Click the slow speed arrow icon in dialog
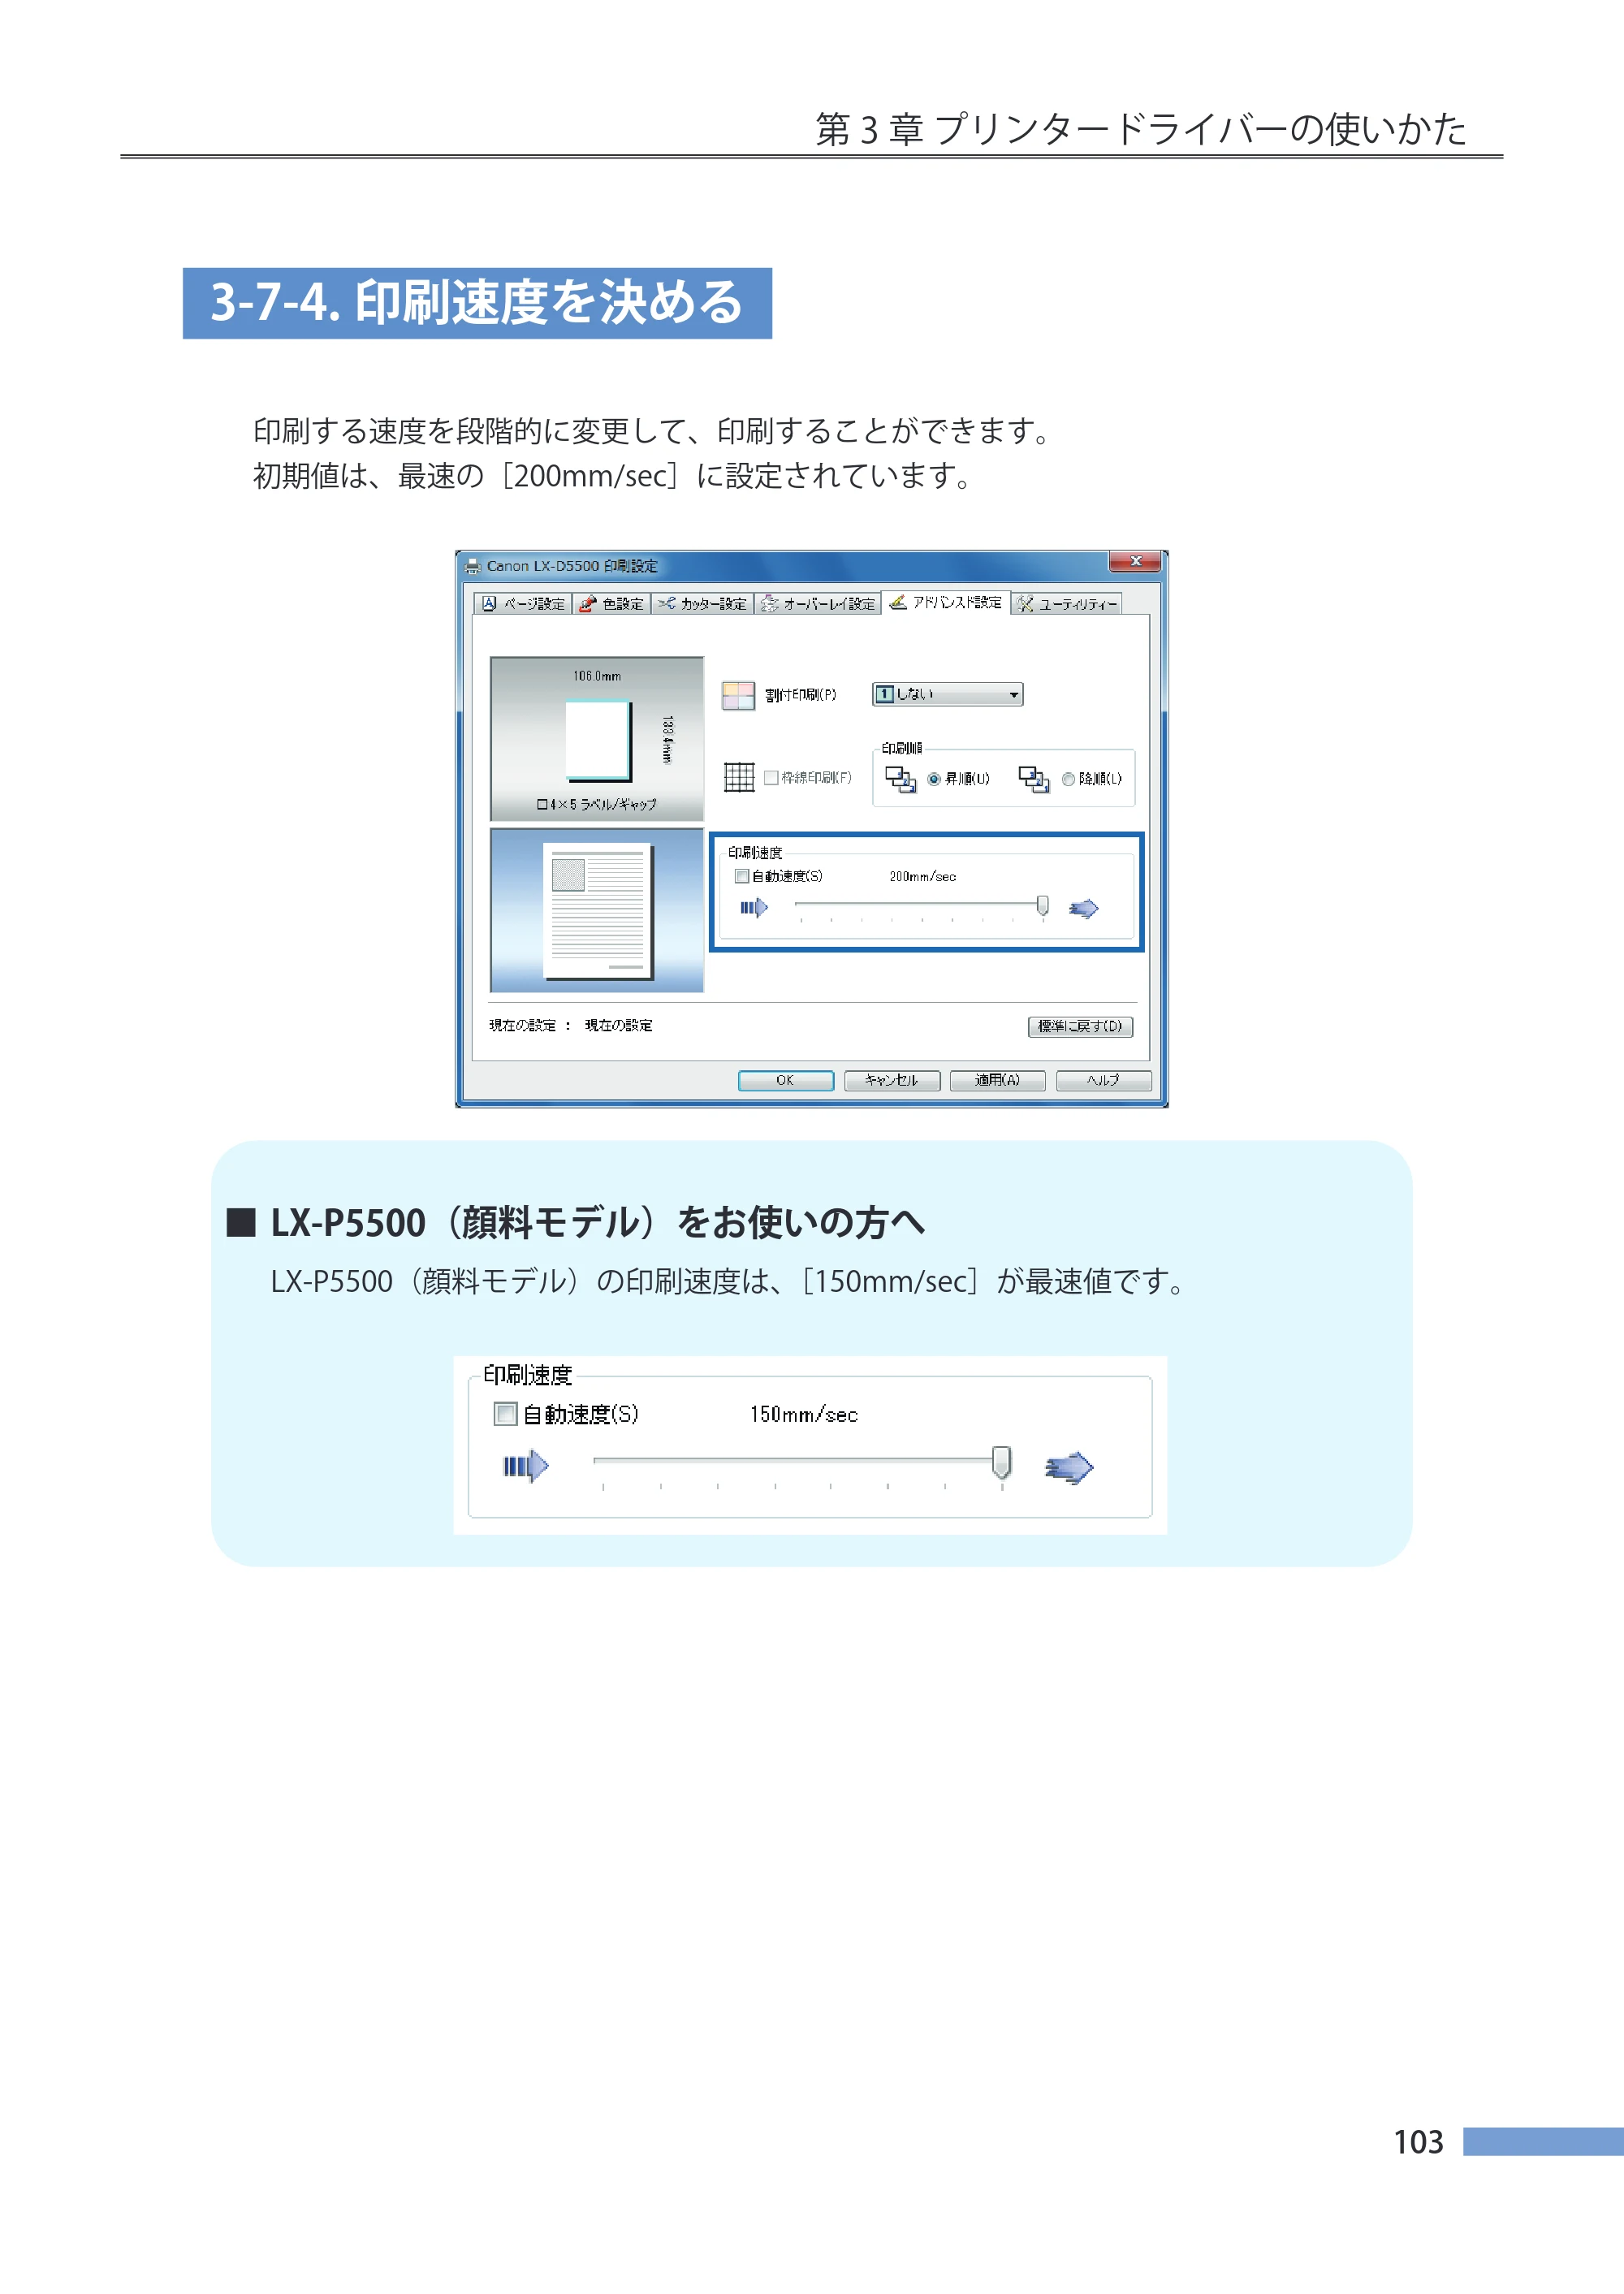This screenshot has width=1624, height=2294. tap(754, 908)
